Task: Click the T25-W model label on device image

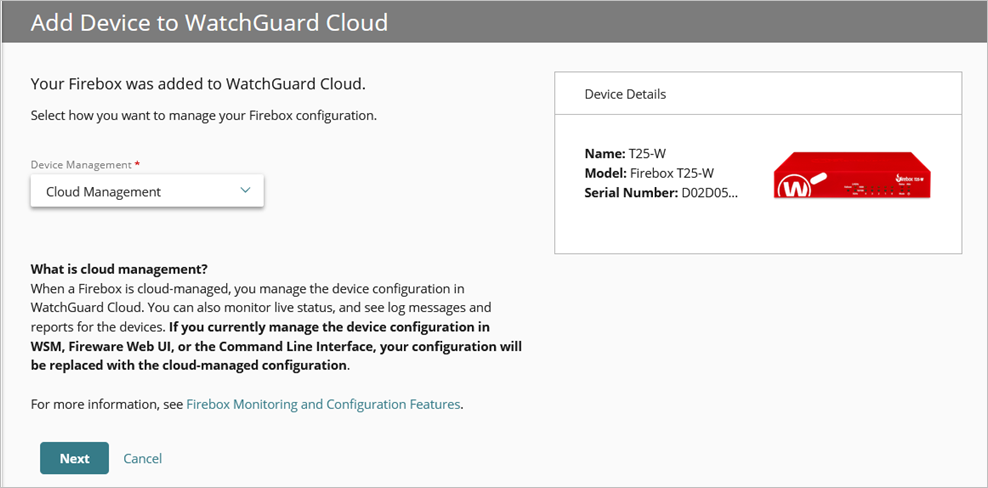Action: 914,177
